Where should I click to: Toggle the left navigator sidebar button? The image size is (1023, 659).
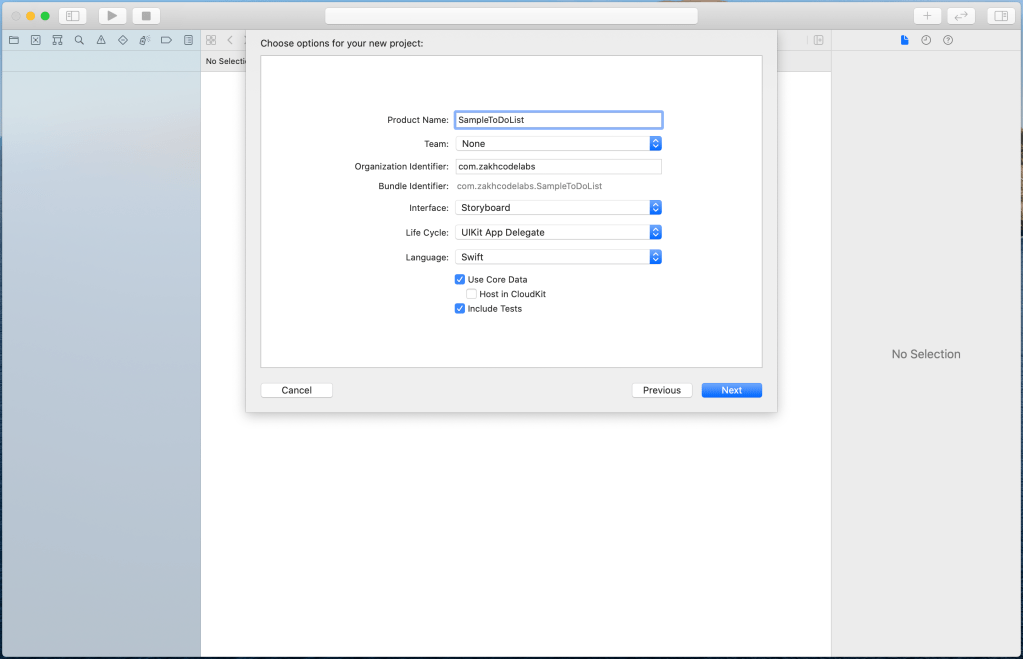click(x=72, y=16)
